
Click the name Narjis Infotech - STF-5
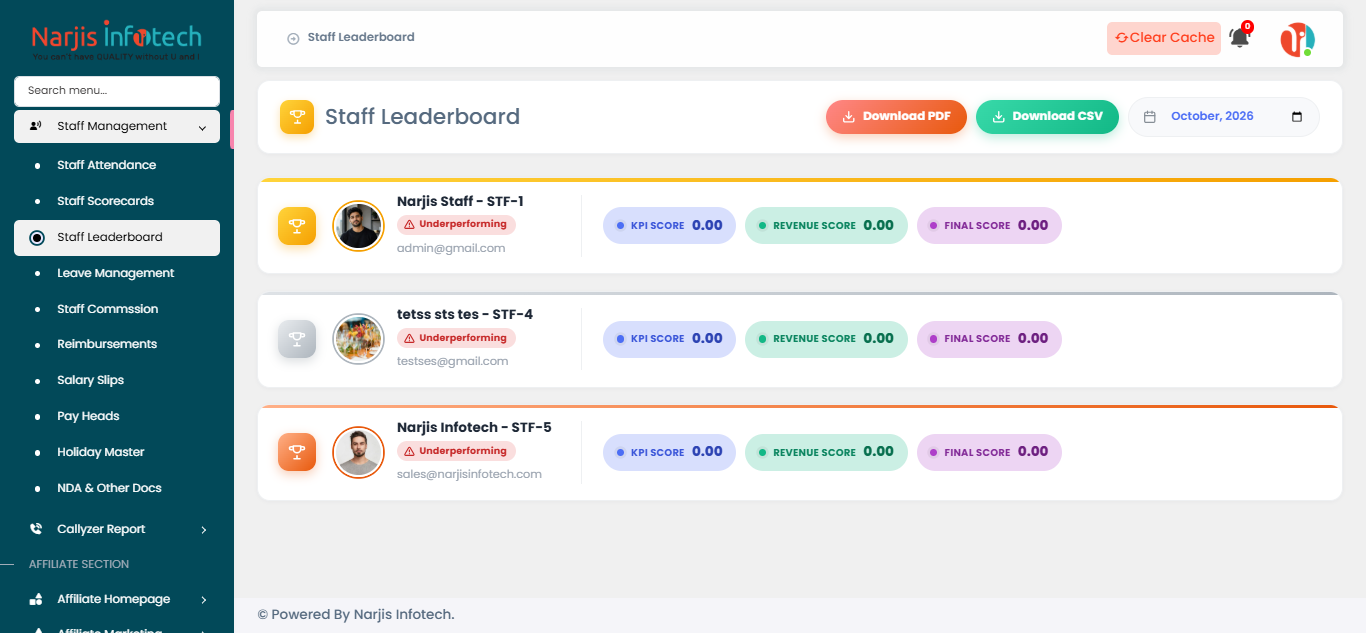pyautogui.click(x=474, y=428)
